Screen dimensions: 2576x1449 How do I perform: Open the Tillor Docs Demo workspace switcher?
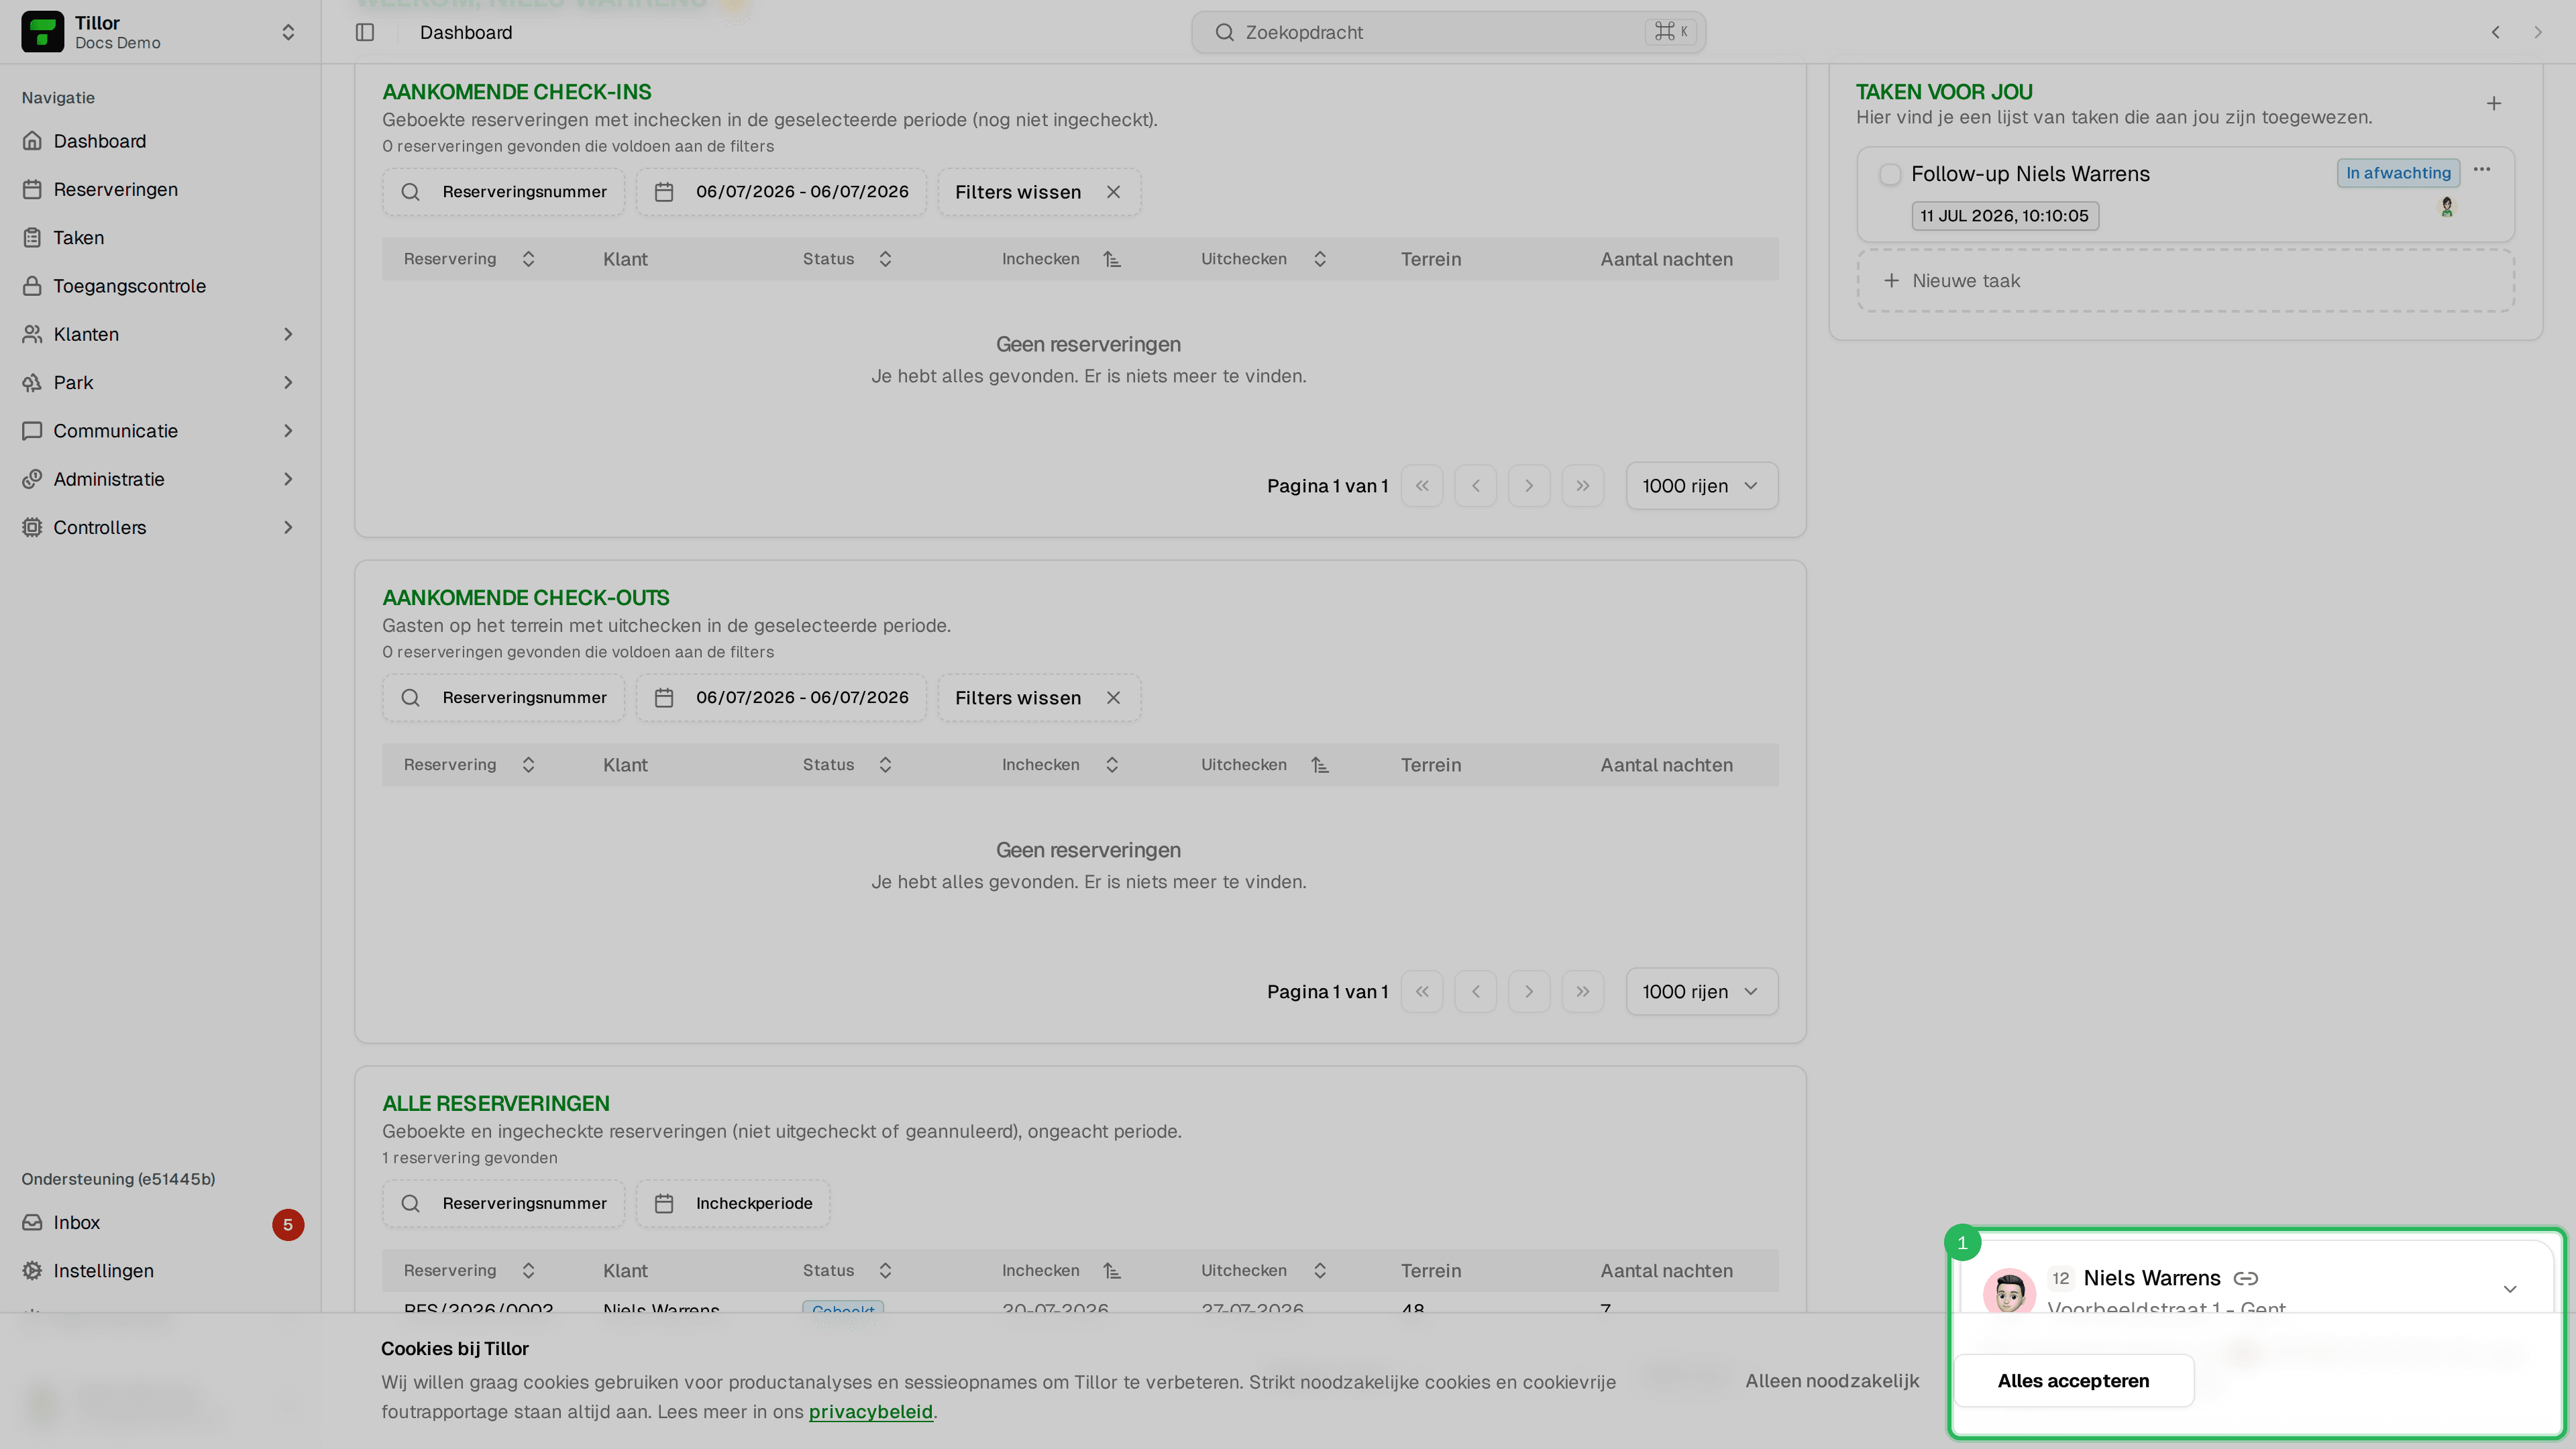[160, 32]
